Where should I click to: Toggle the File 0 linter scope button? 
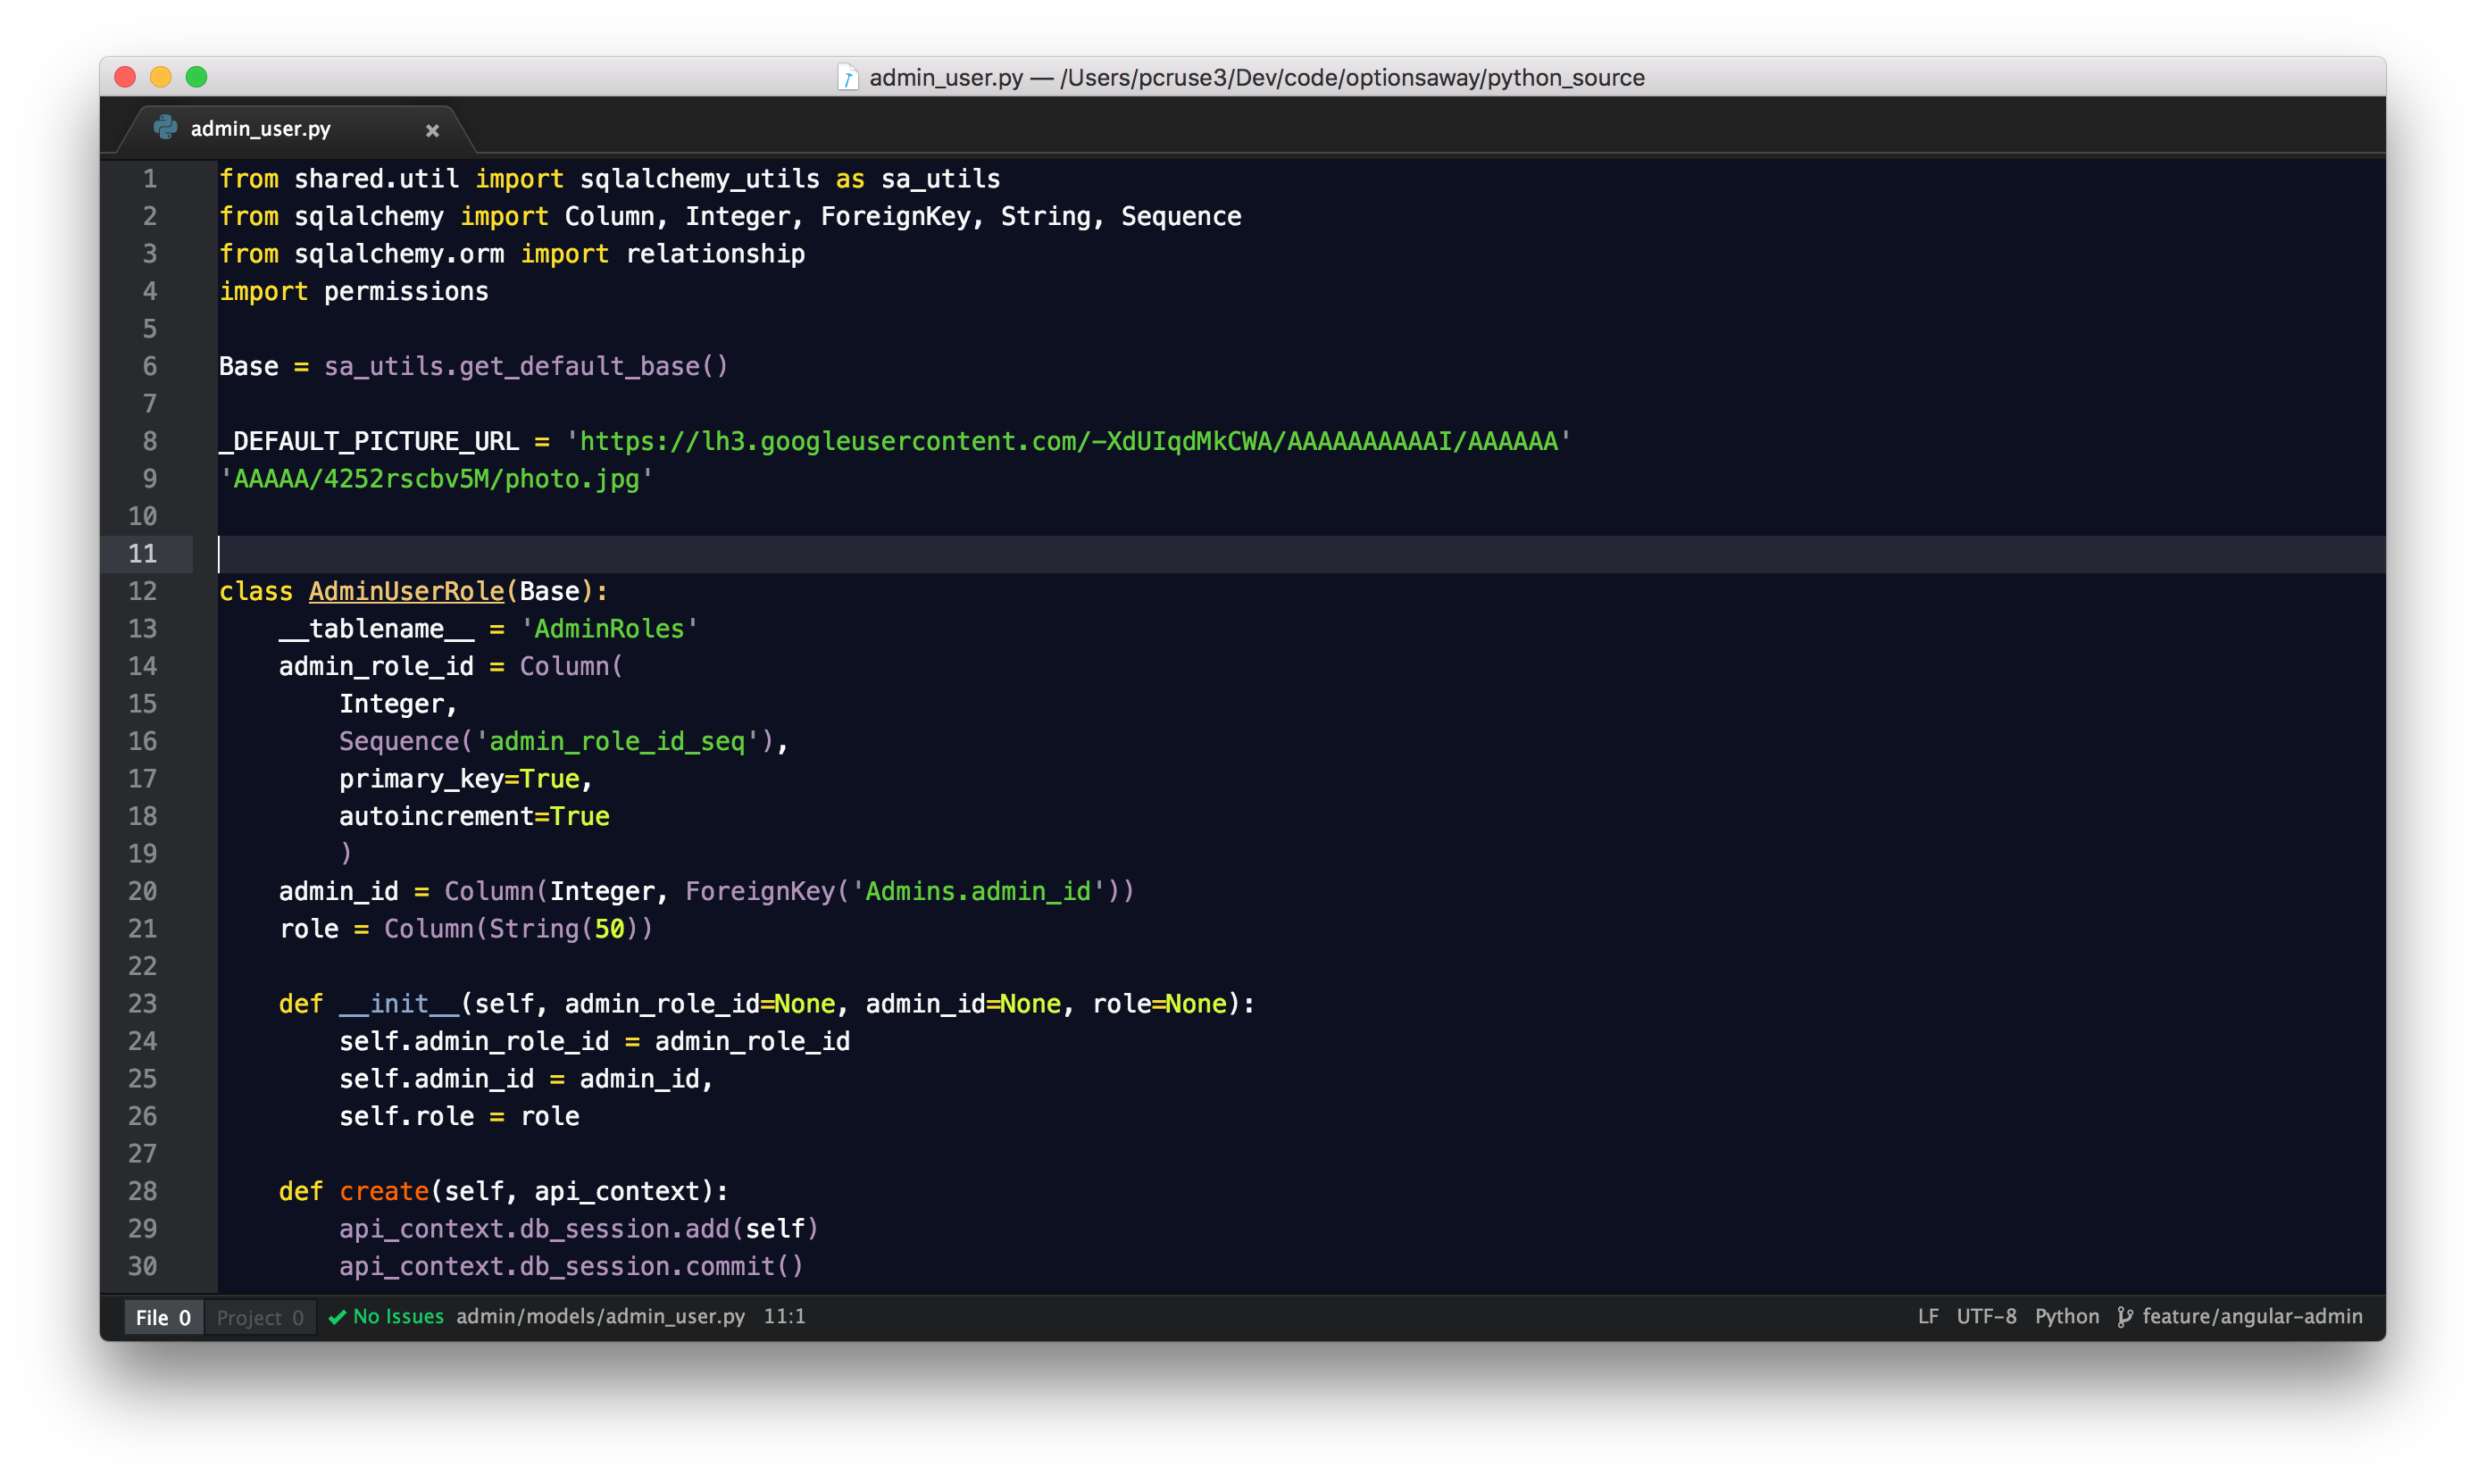click(163, 1317)
